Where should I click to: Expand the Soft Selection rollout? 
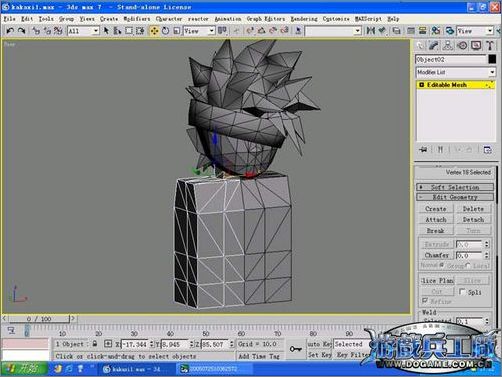click(455, 187)
